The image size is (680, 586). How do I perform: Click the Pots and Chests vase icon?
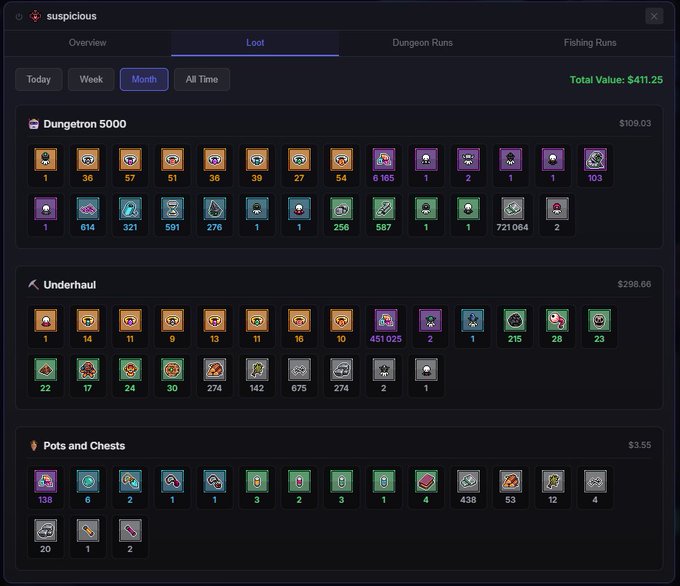click(x=33, y=445)
